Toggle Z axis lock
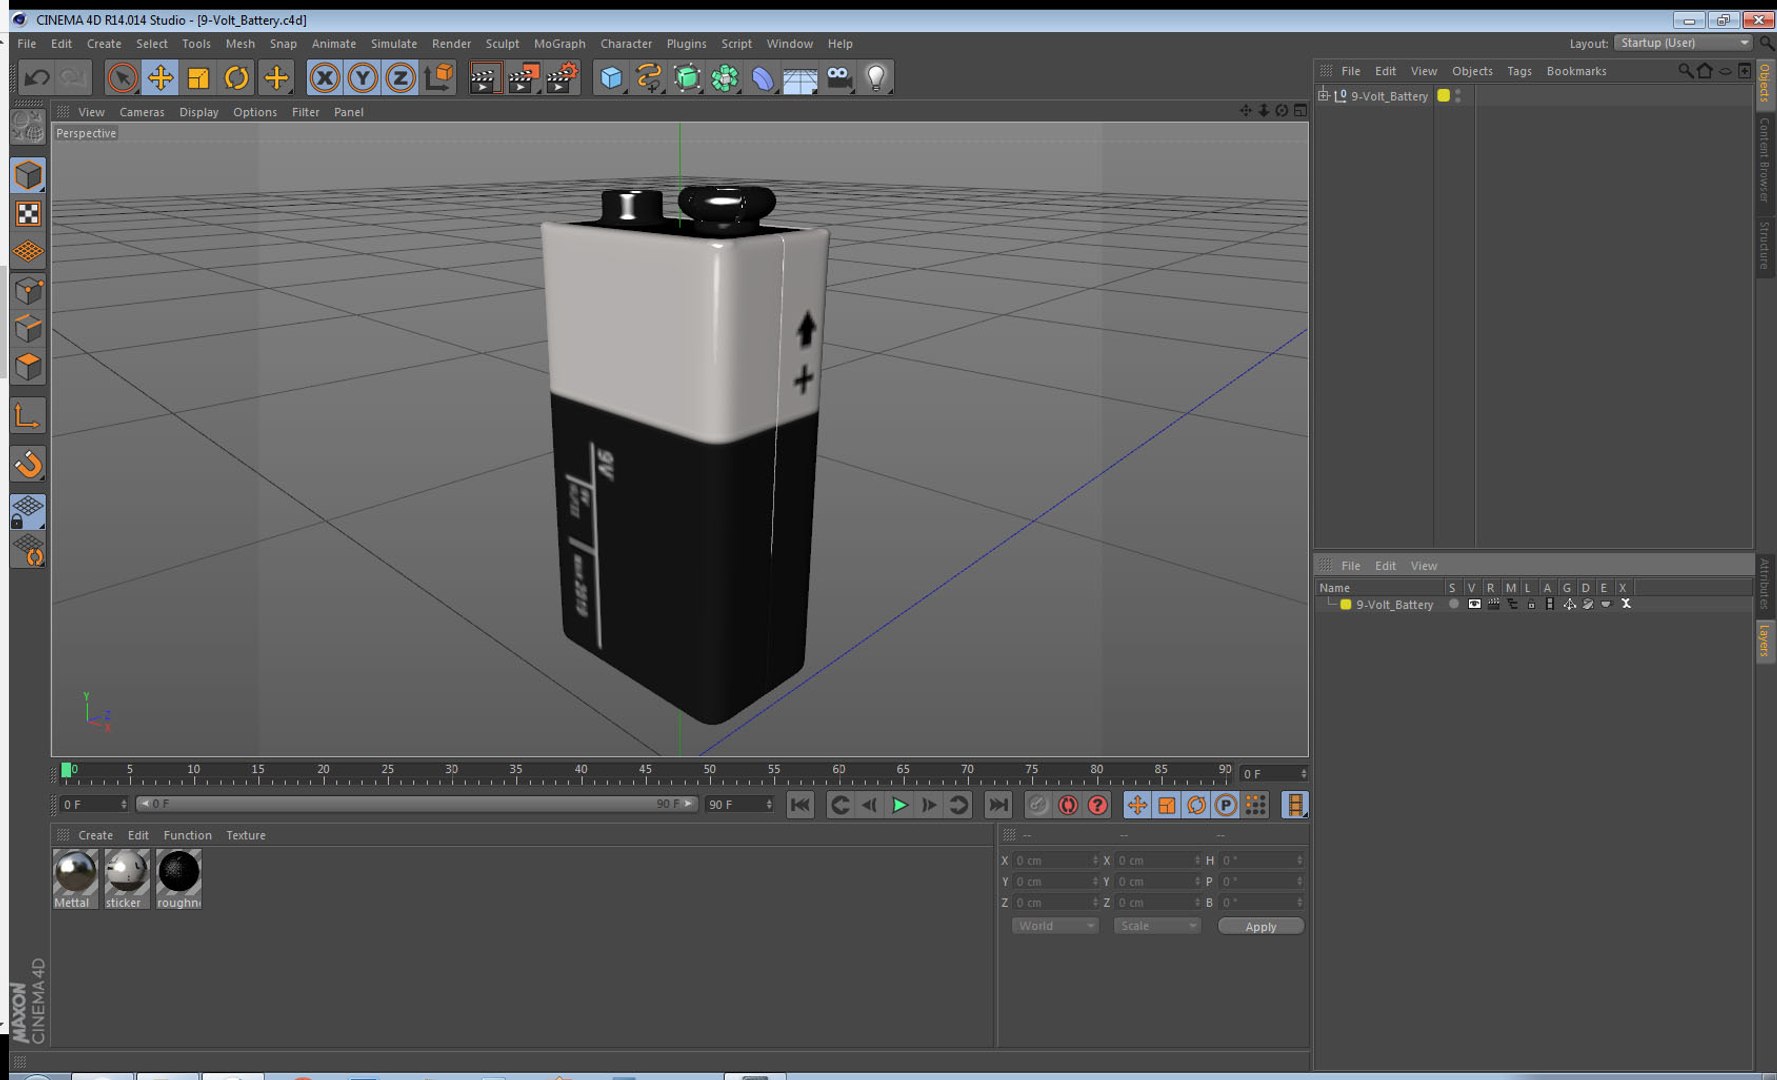The width and height of the screenshot is (1777, 1080). point(400,78)
